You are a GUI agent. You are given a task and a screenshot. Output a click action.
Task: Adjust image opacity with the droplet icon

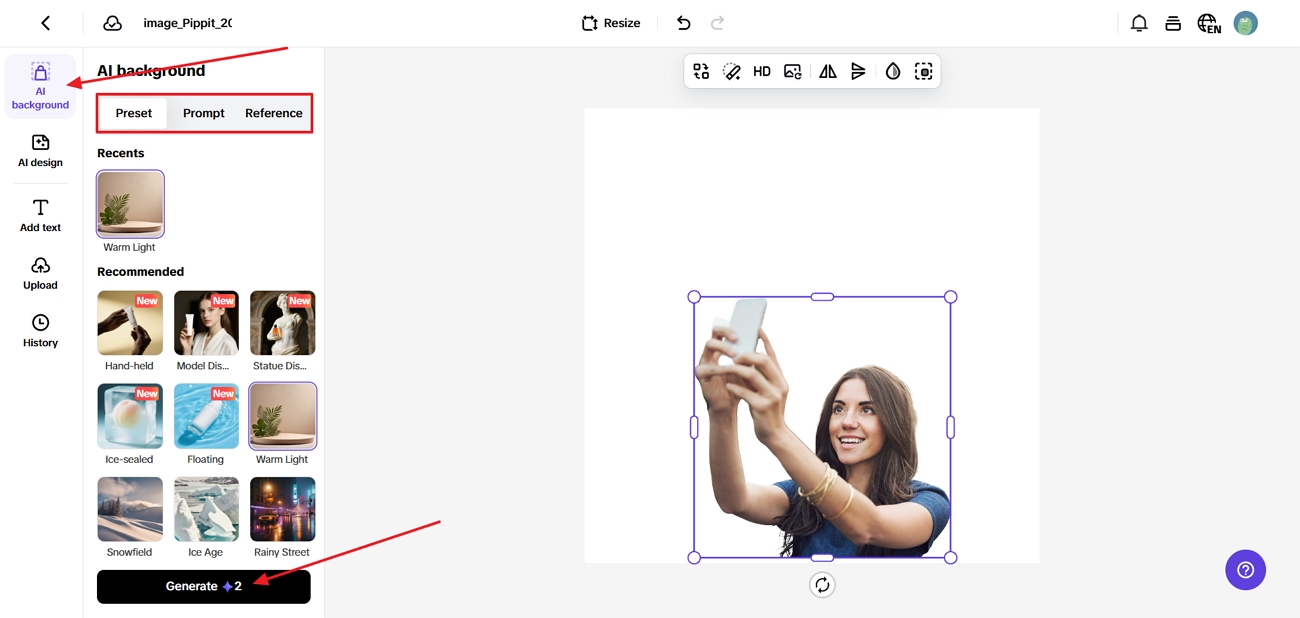pos(892,71)
